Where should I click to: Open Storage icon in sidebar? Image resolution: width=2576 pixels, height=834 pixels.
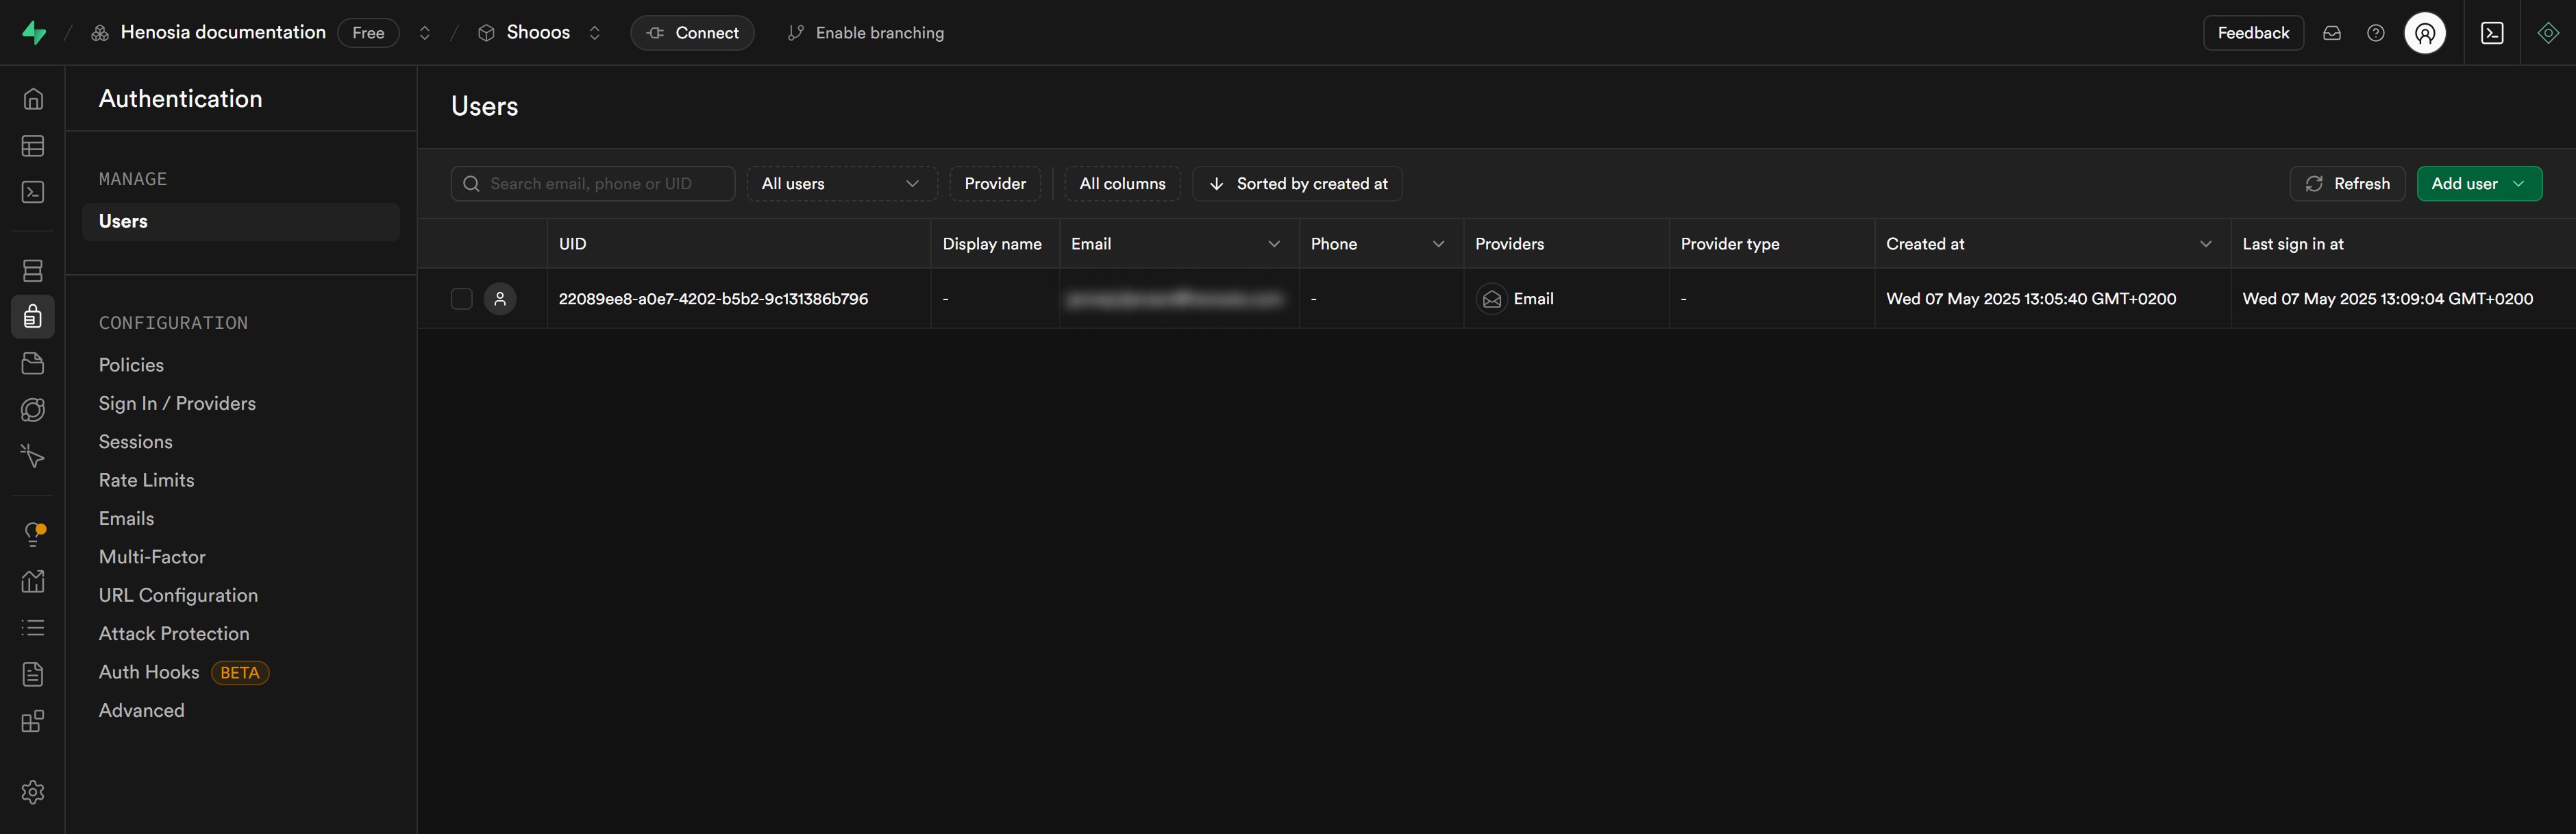(x=33, y=363)
